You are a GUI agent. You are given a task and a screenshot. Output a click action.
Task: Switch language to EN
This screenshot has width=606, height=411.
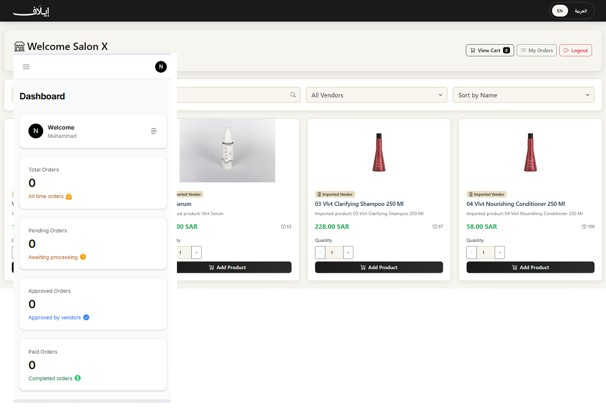point(560,11)
